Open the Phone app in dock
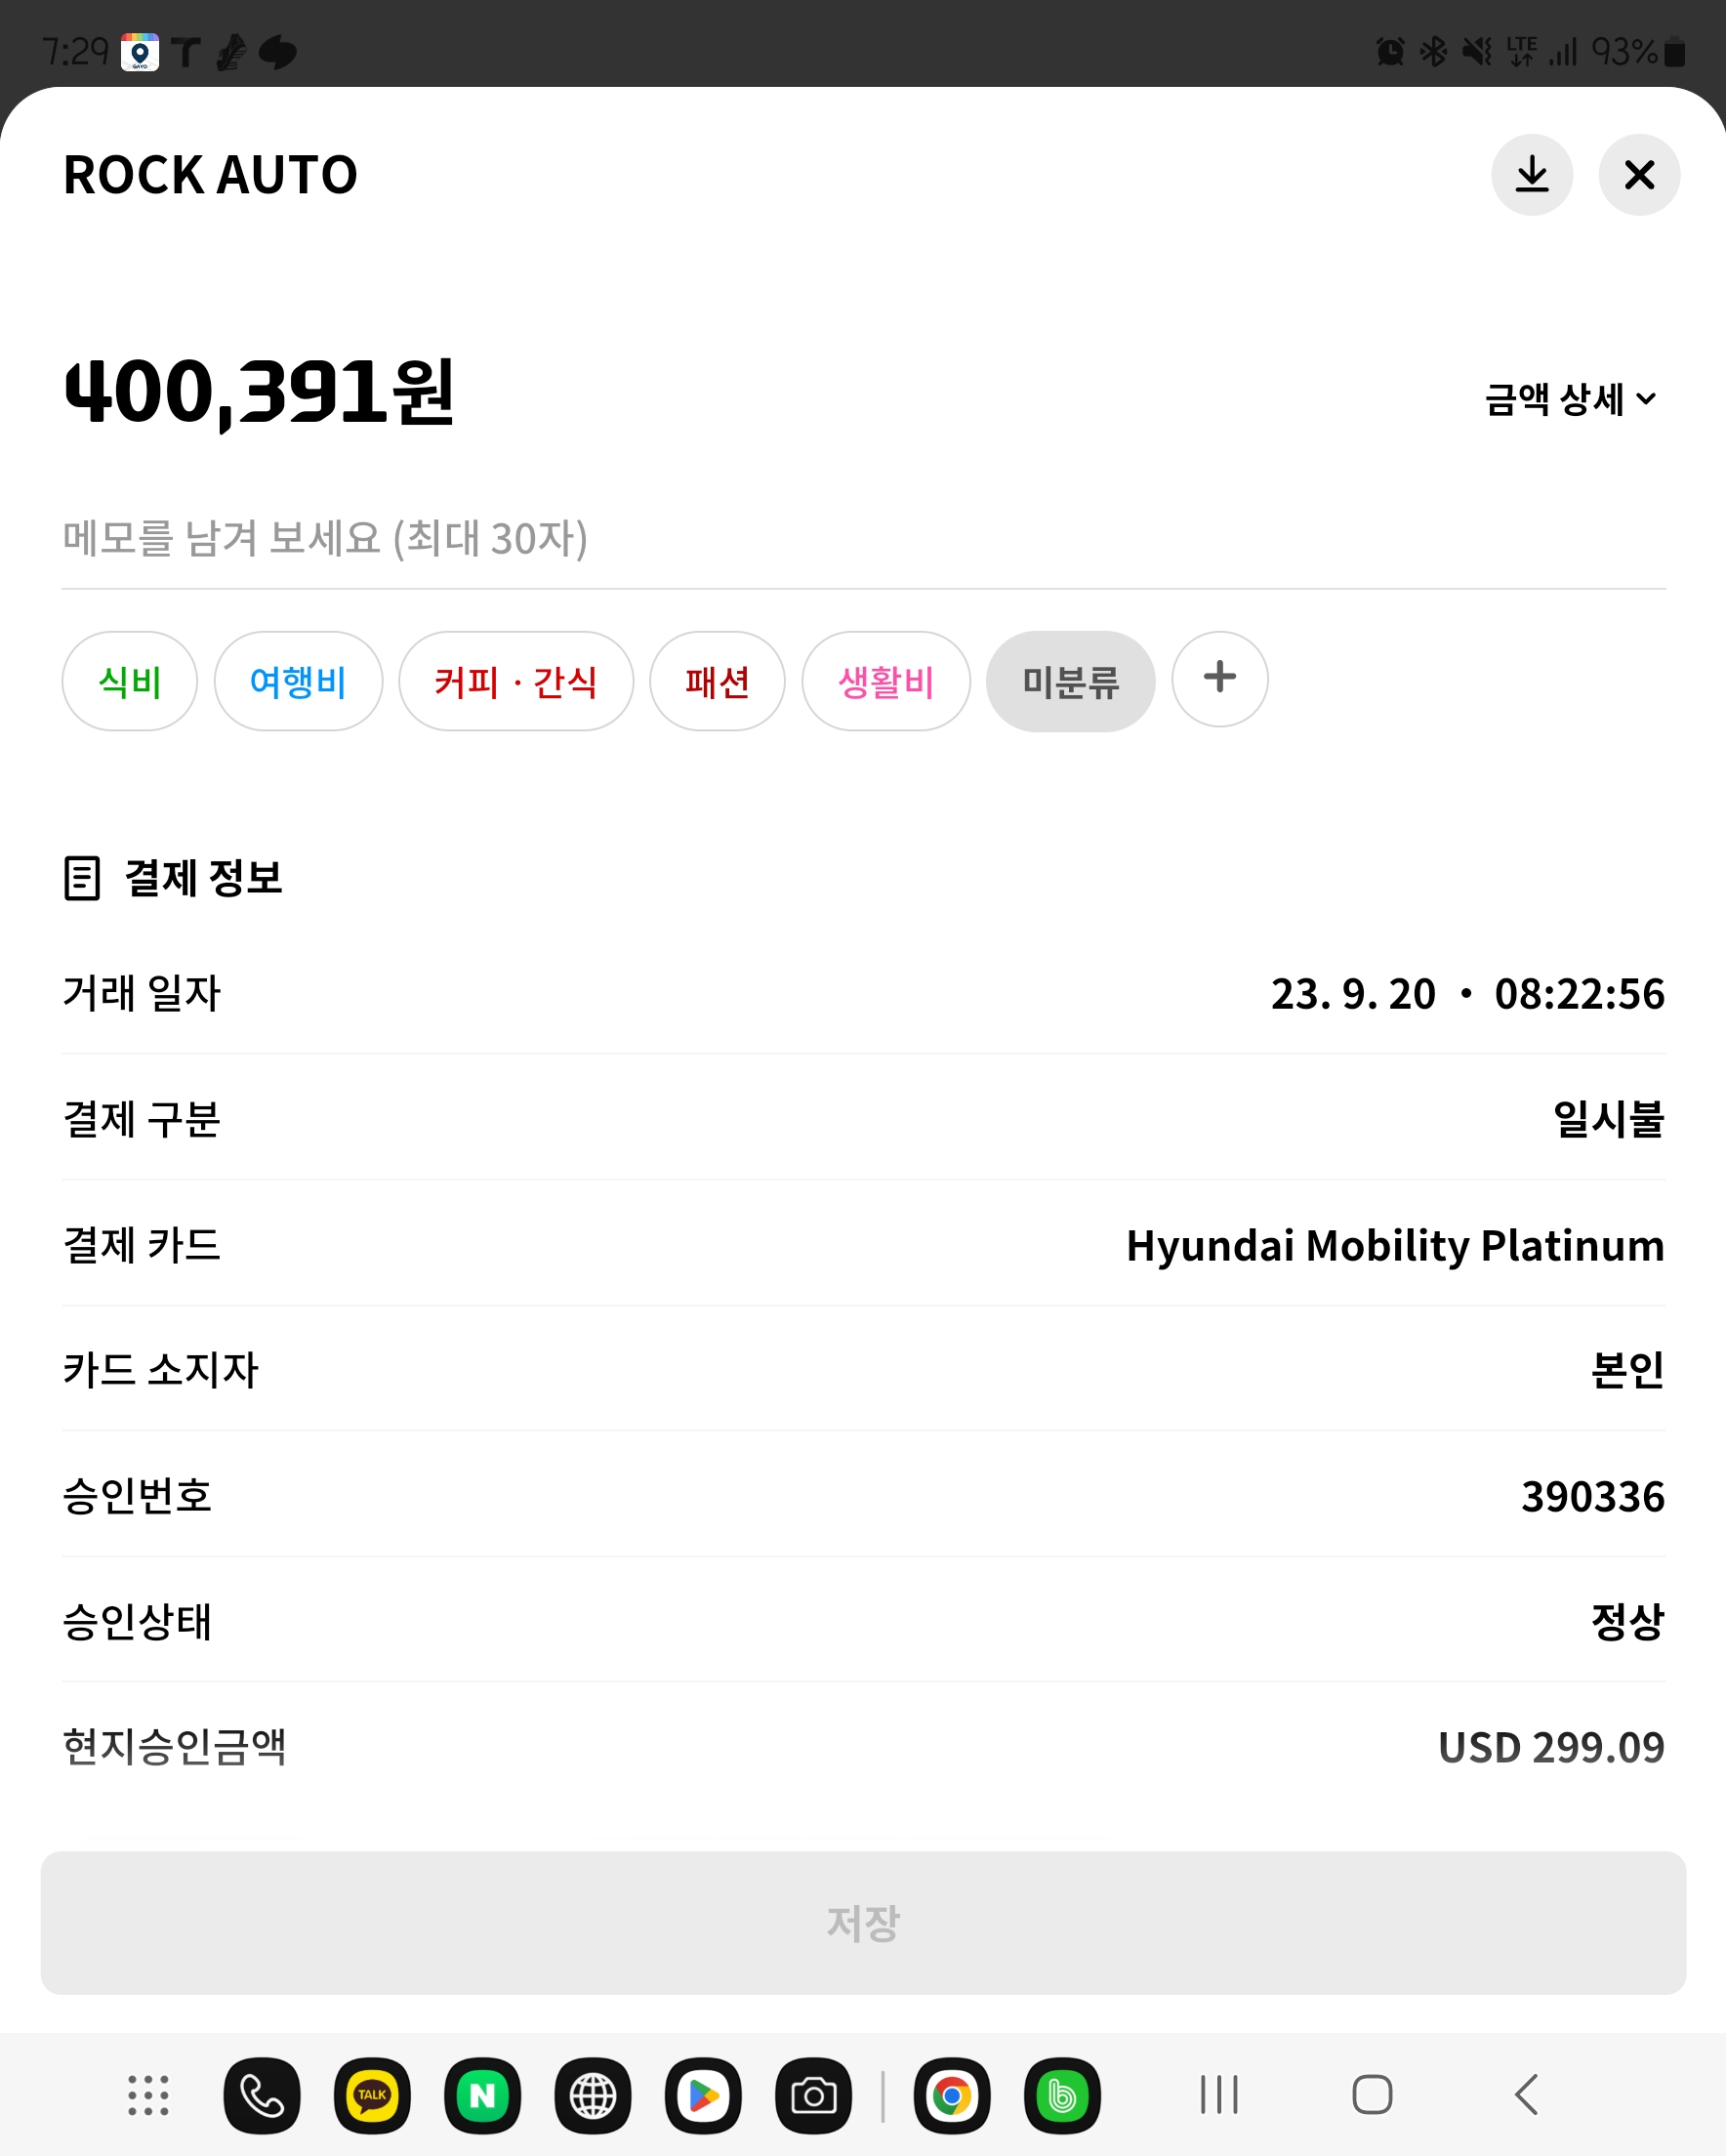Screen dimensions: 1726x2156 262,2095
